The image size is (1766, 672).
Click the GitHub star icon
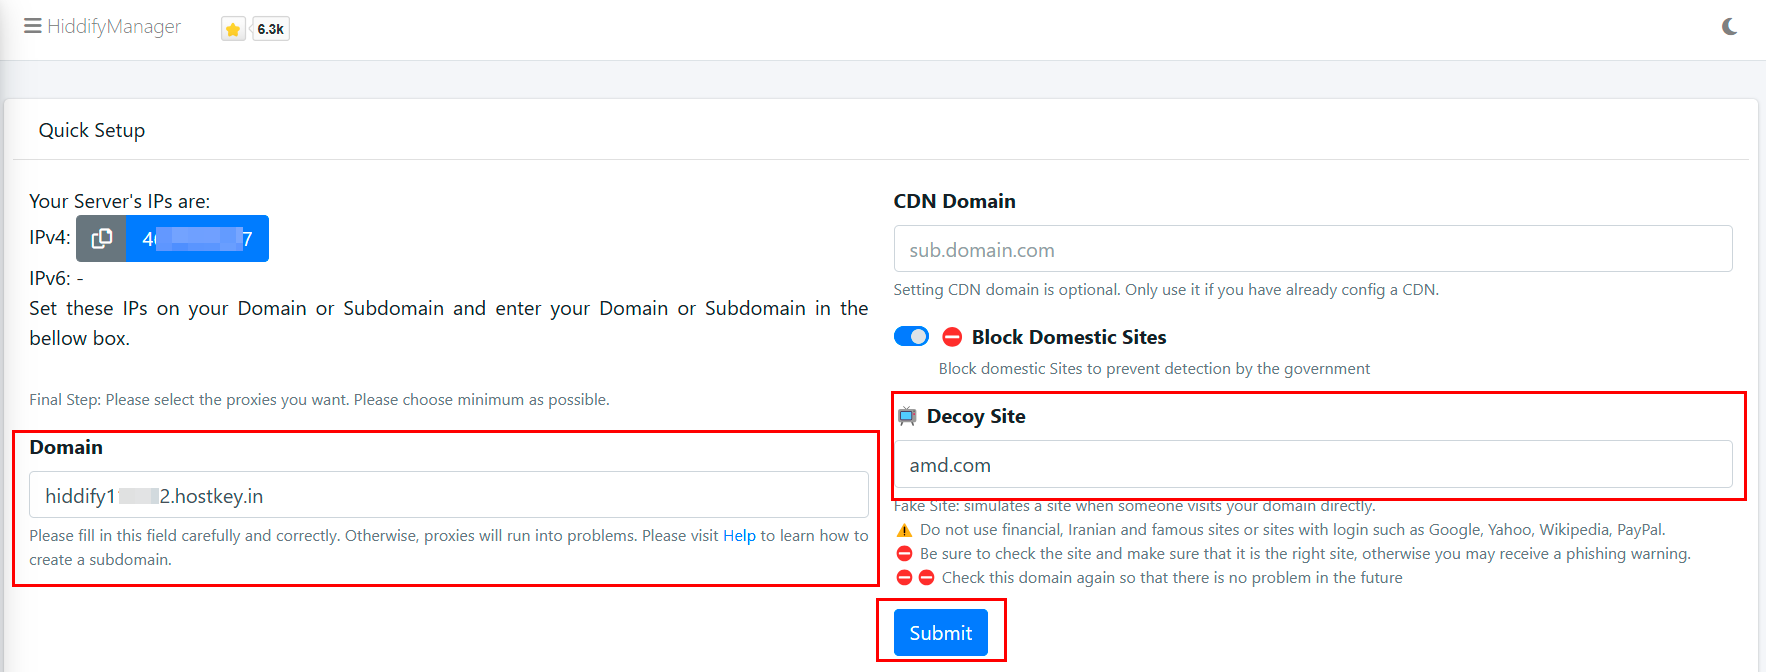pos(233,29)
